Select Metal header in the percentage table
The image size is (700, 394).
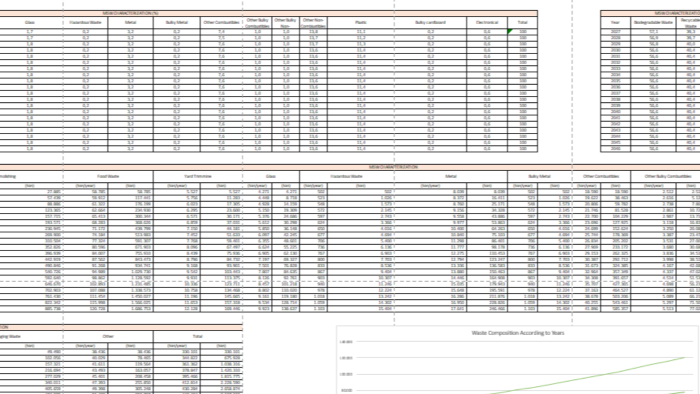pos(130,22)
